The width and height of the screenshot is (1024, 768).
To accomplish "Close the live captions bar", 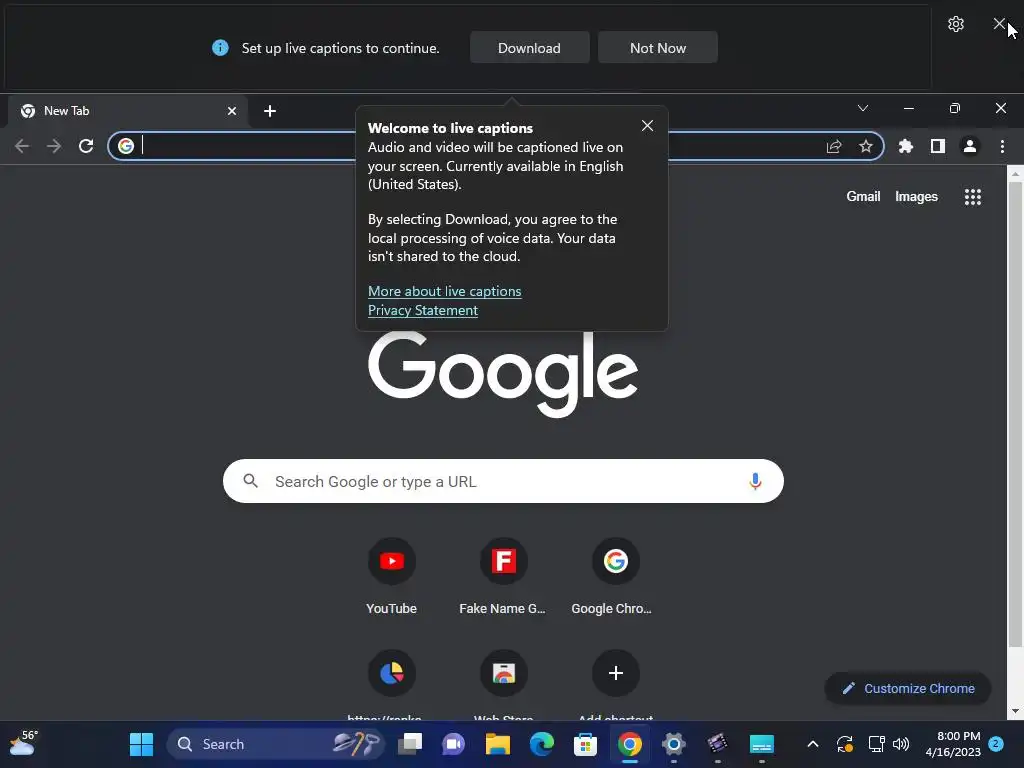I will [999, 24].
